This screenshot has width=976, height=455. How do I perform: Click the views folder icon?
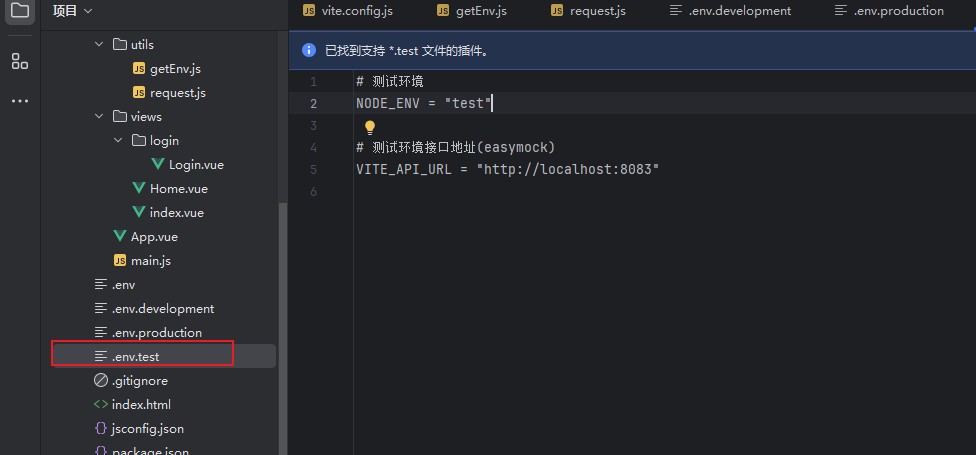(120, 116)
